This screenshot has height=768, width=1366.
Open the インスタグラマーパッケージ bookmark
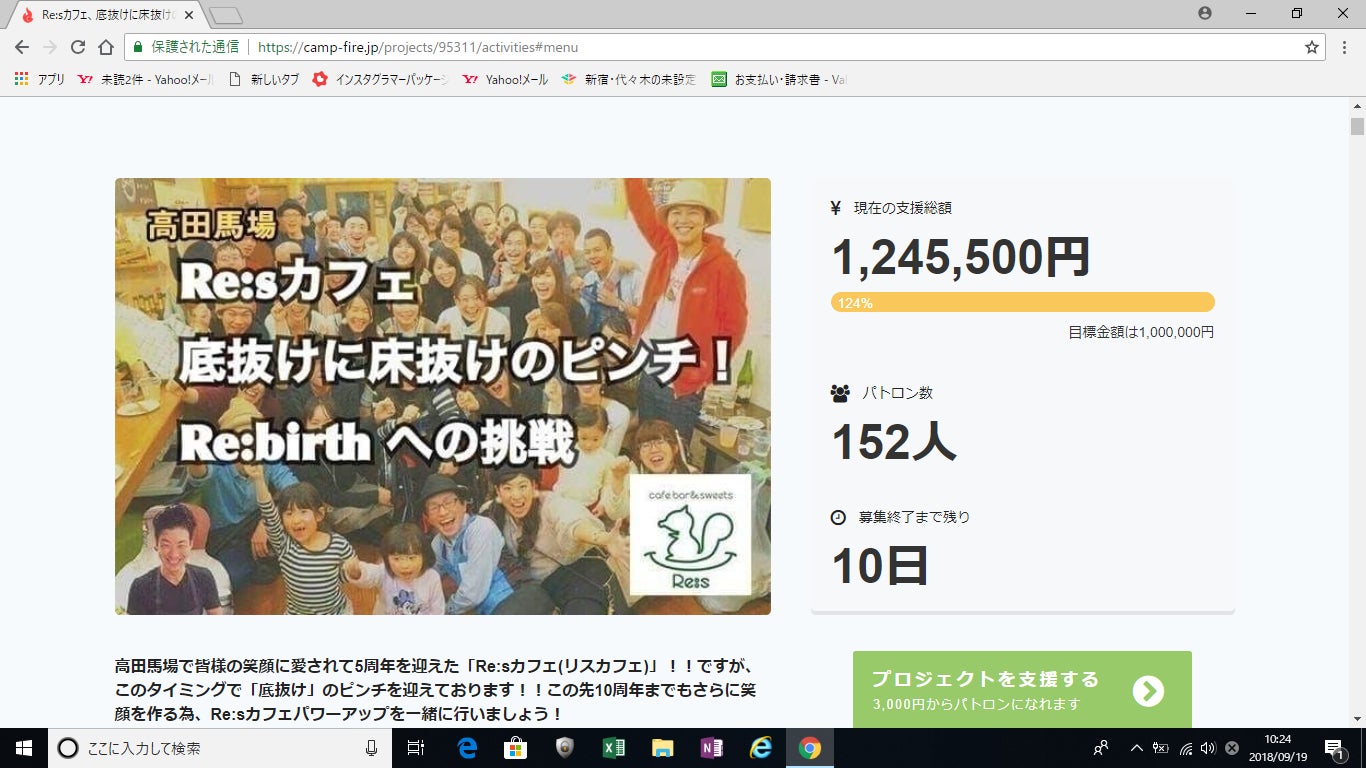(380, 79)
